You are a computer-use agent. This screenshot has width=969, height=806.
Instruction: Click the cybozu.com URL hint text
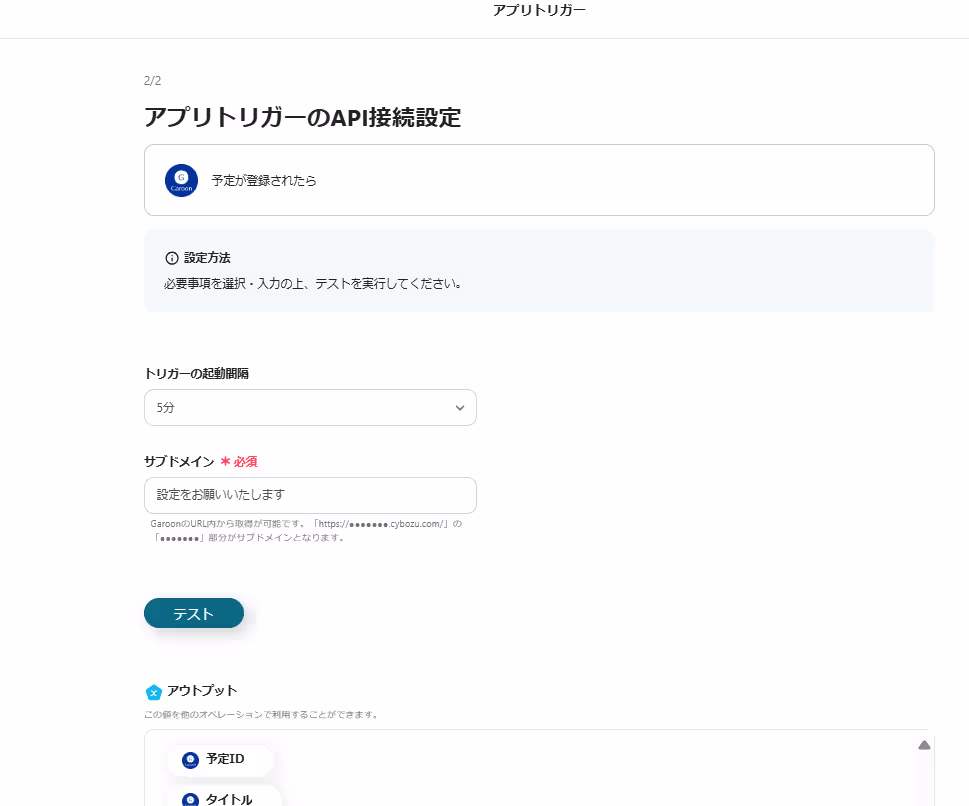pos(306,530)
